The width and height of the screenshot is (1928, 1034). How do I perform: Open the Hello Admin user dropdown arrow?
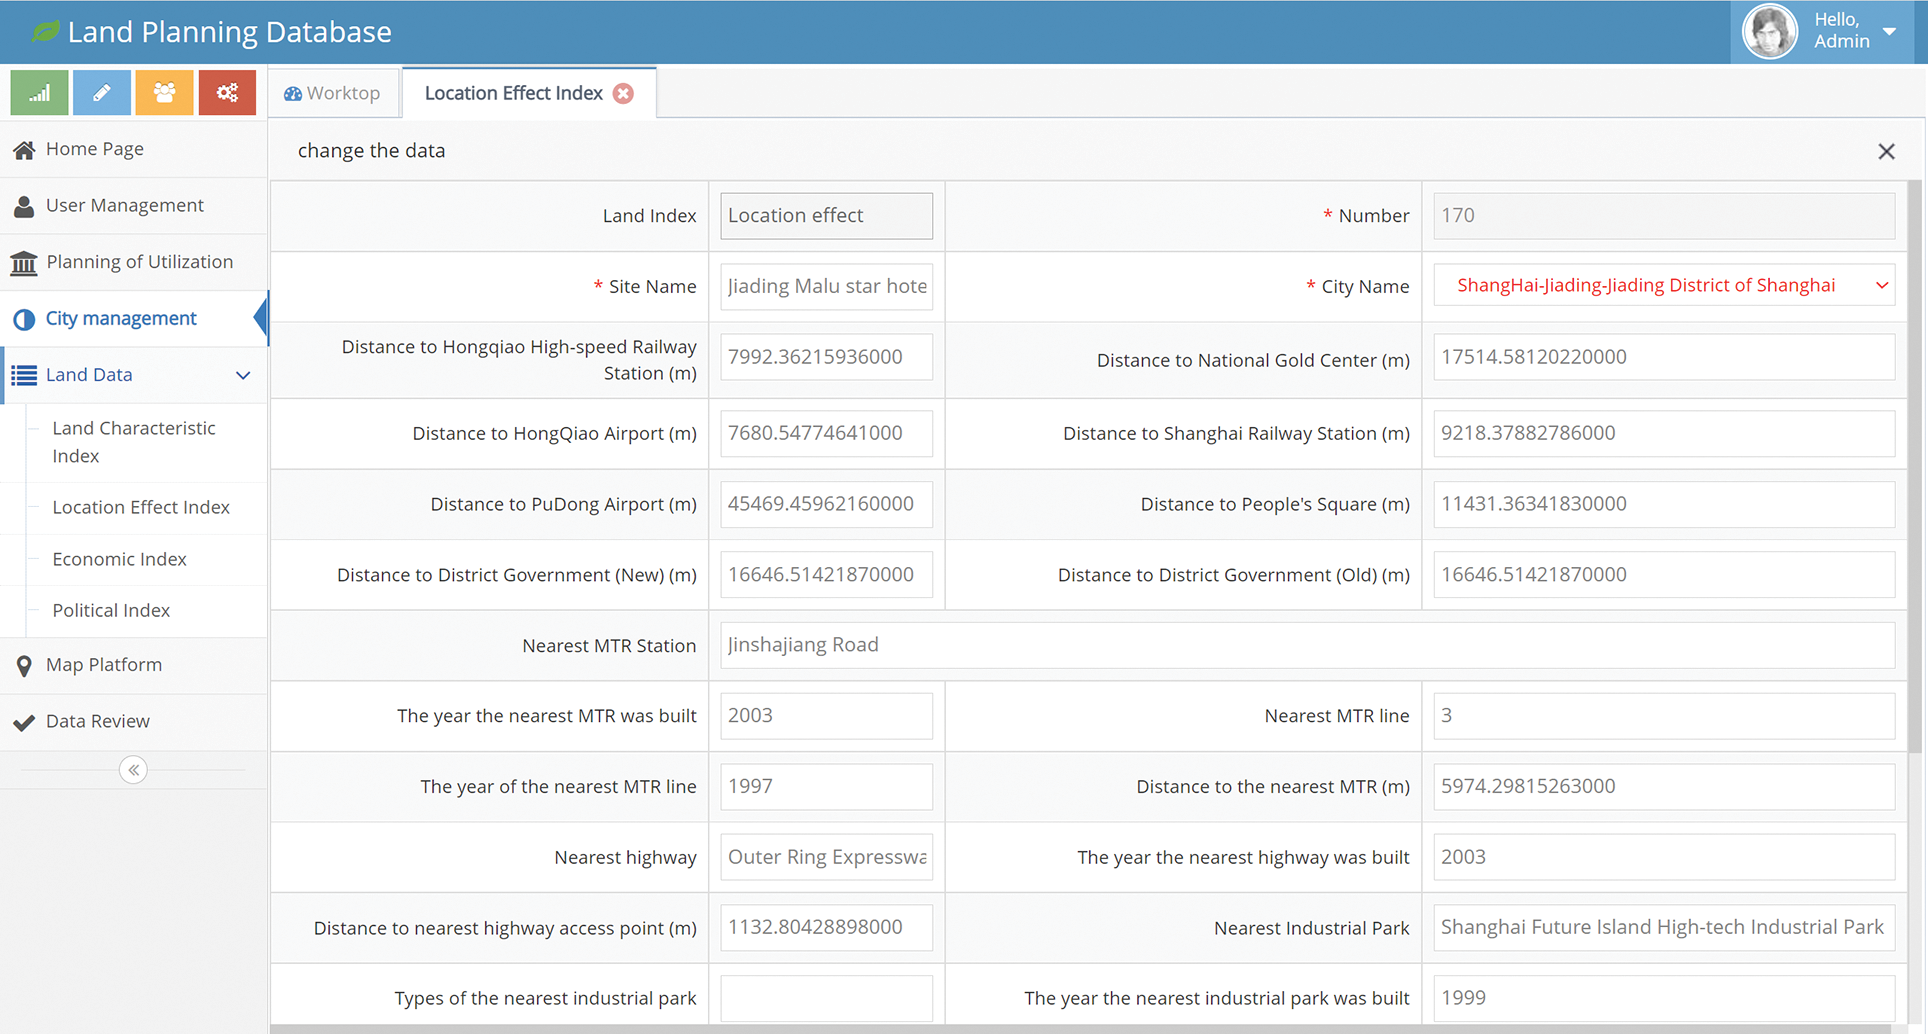coord(1889,31)
